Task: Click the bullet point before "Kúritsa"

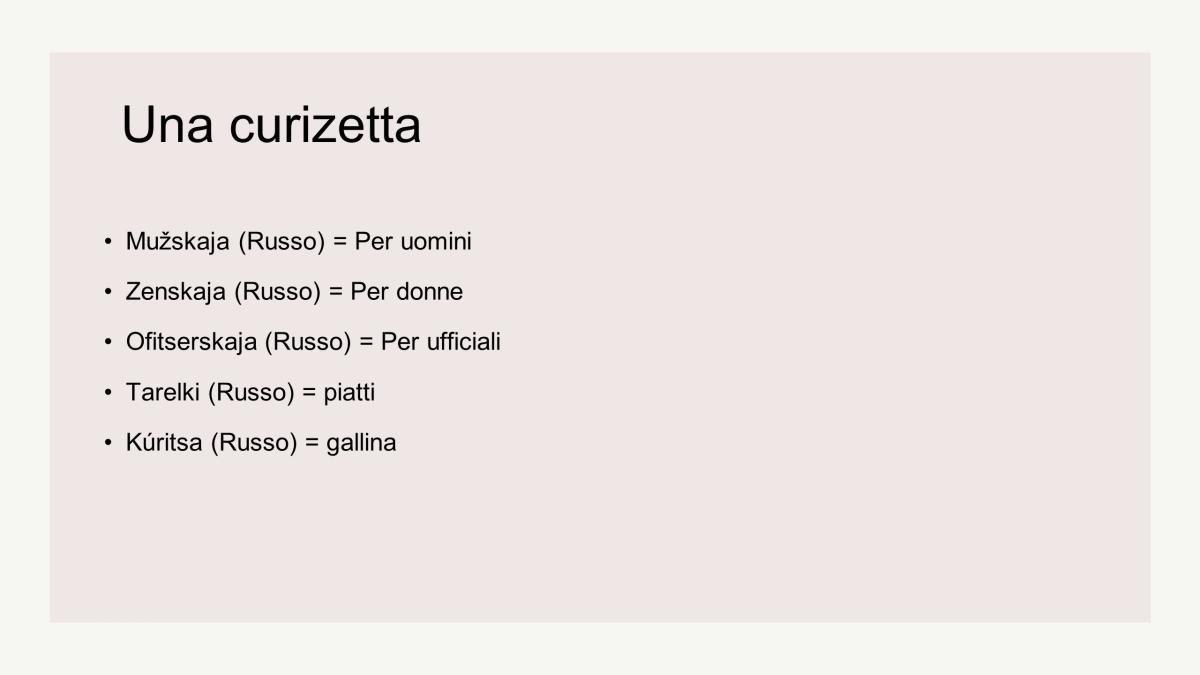Action: [x=107, y=442]
